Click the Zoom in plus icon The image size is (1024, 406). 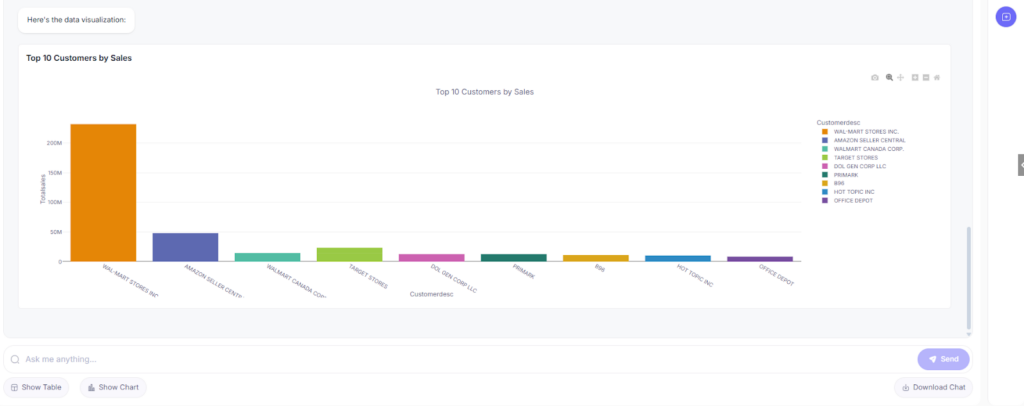click(915, 77)
